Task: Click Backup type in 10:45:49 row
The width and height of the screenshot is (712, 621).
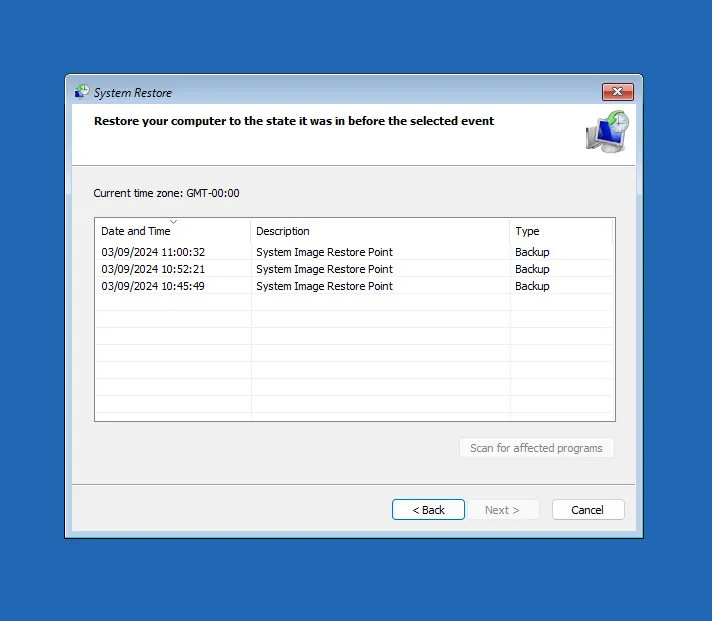Action: pos(532,286)
